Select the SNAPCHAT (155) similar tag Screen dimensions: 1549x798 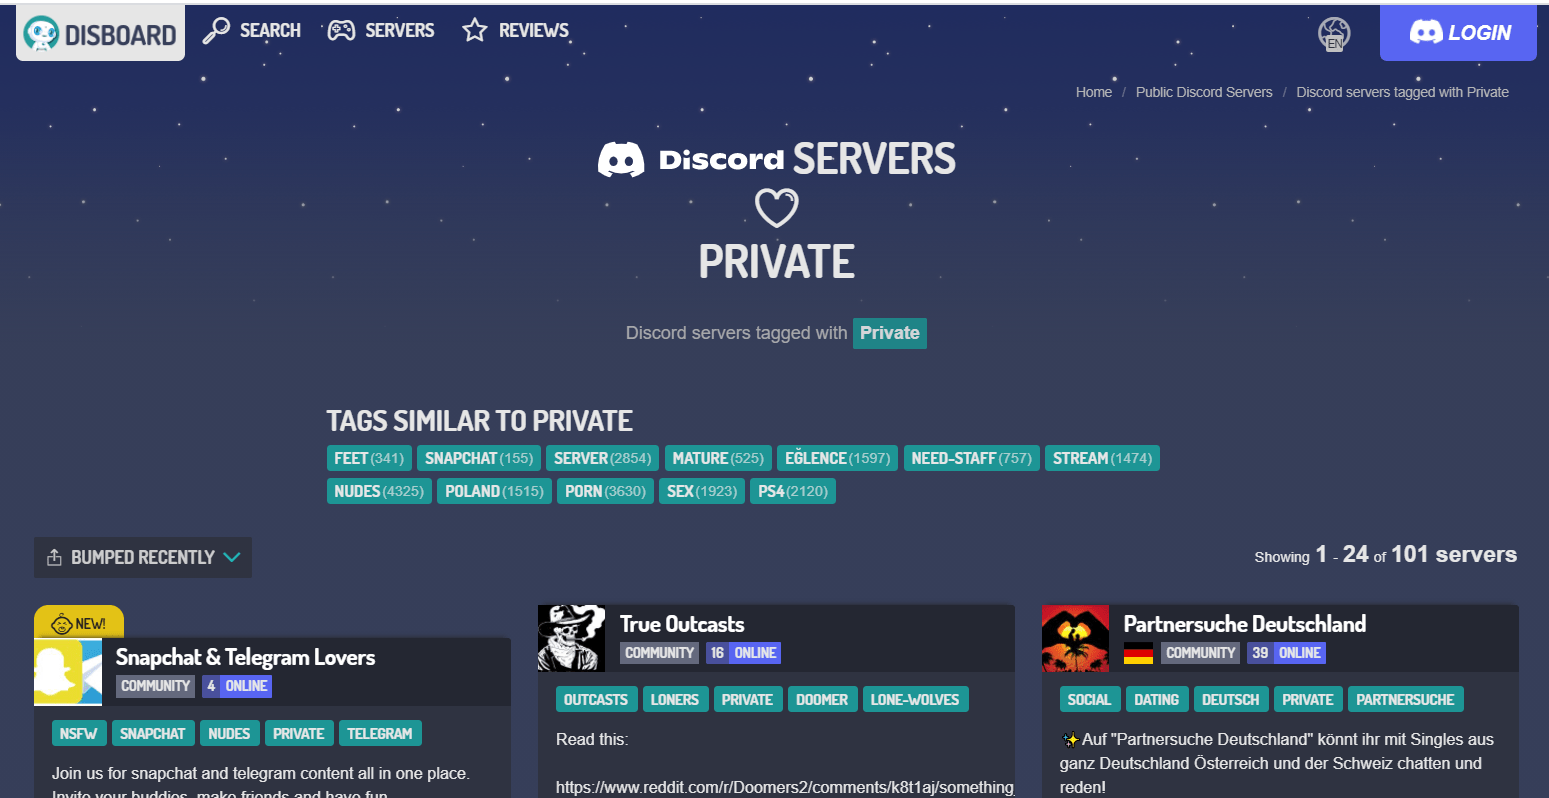[479, 458]
